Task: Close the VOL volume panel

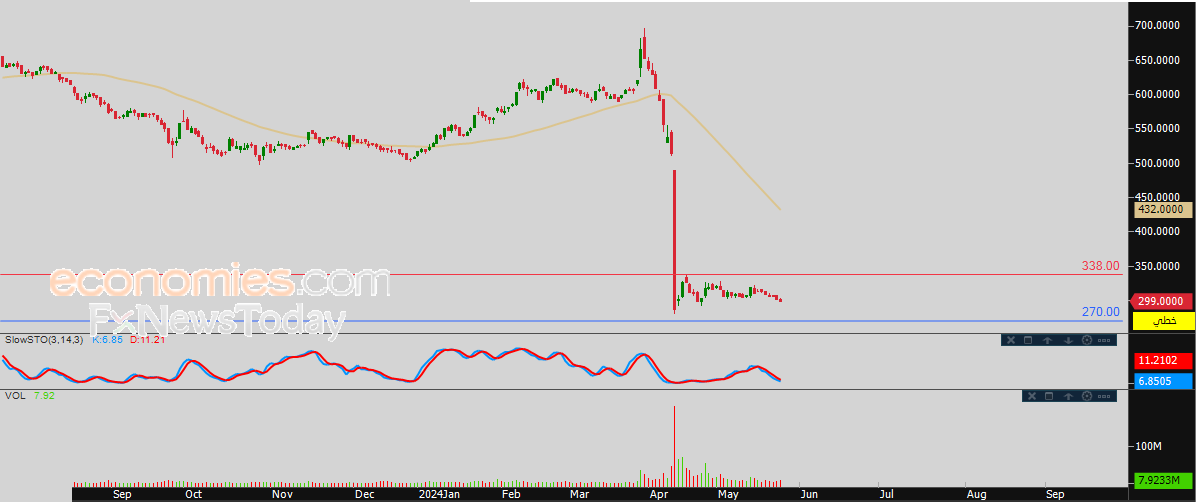Action: (1031, 396)
